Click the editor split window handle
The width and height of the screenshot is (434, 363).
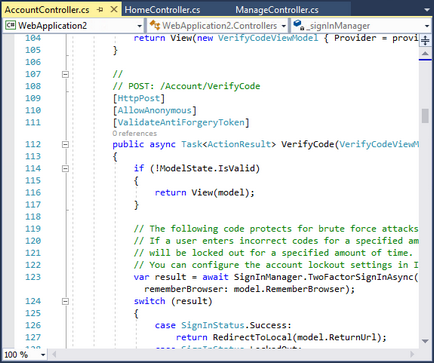425,41
